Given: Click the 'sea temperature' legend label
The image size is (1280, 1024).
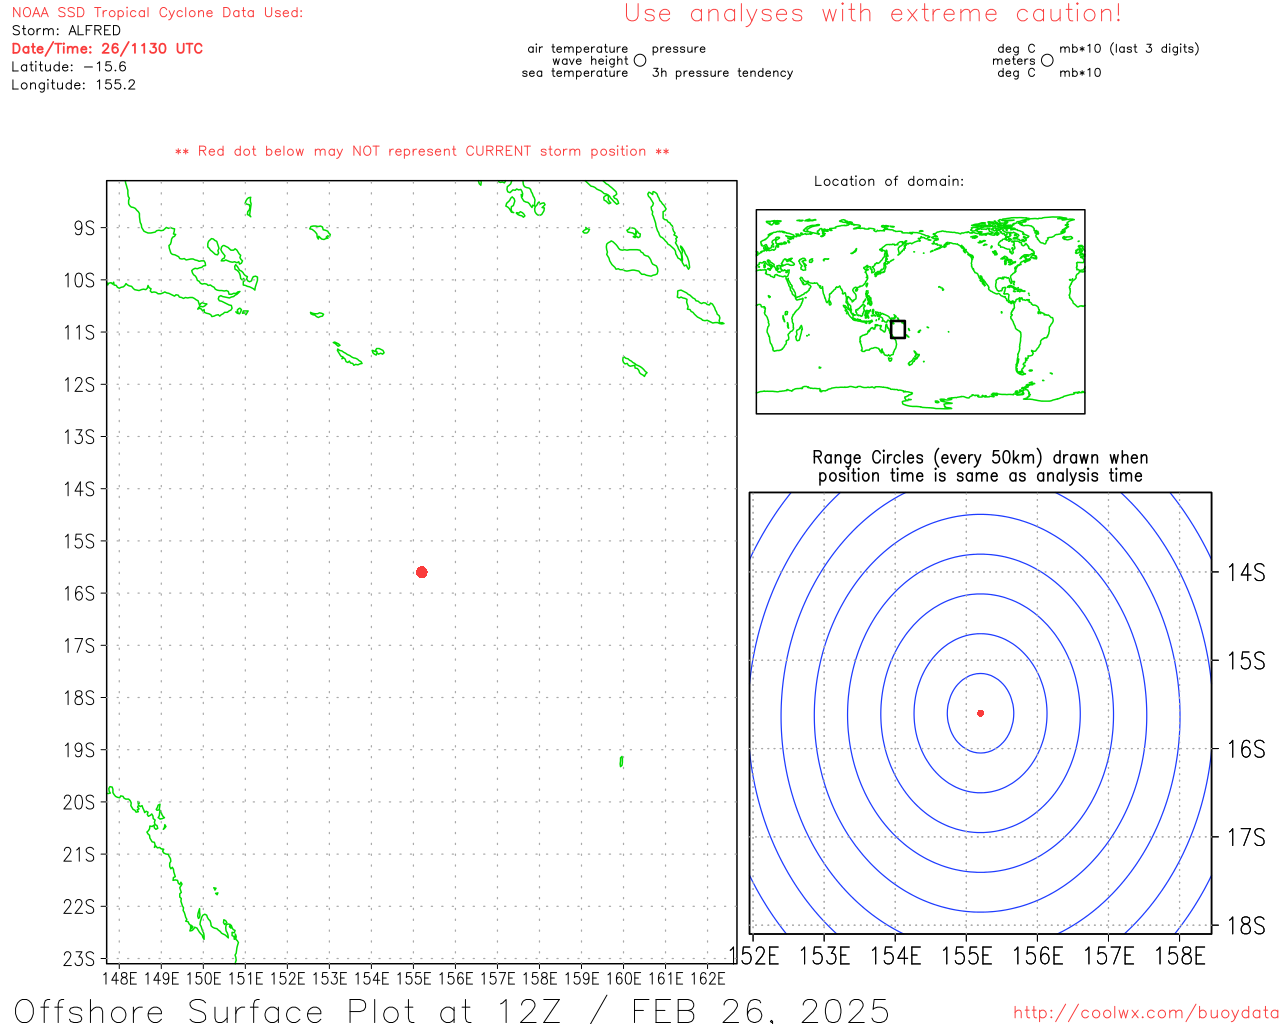Looking at the screenshot, I should (575, 73).
